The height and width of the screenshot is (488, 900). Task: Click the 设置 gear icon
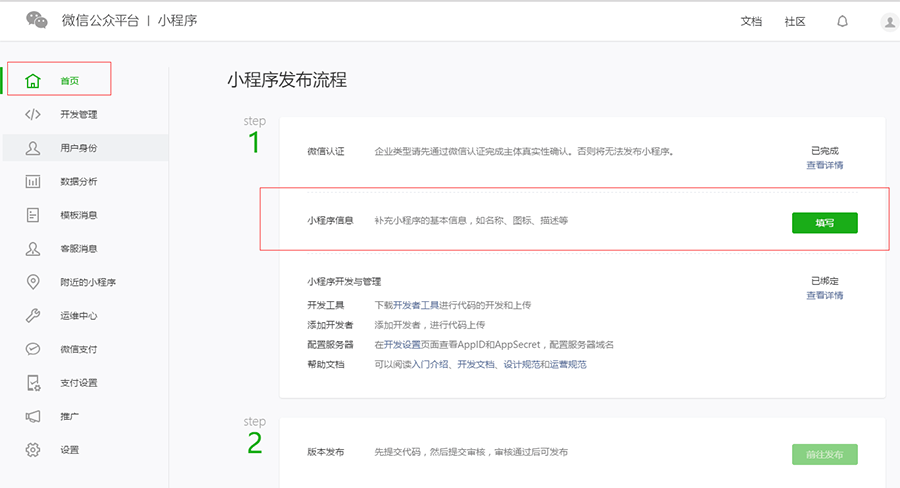(33, 450)
